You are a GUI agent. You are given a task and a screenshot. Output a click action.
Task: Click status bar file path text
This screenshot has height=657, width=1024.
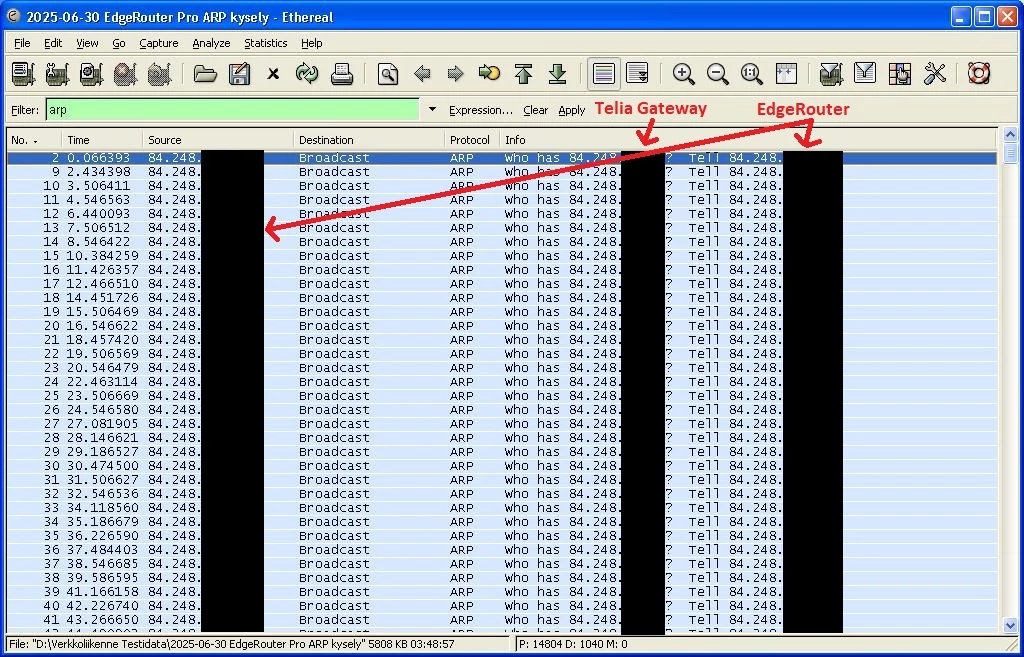point(232,644)
